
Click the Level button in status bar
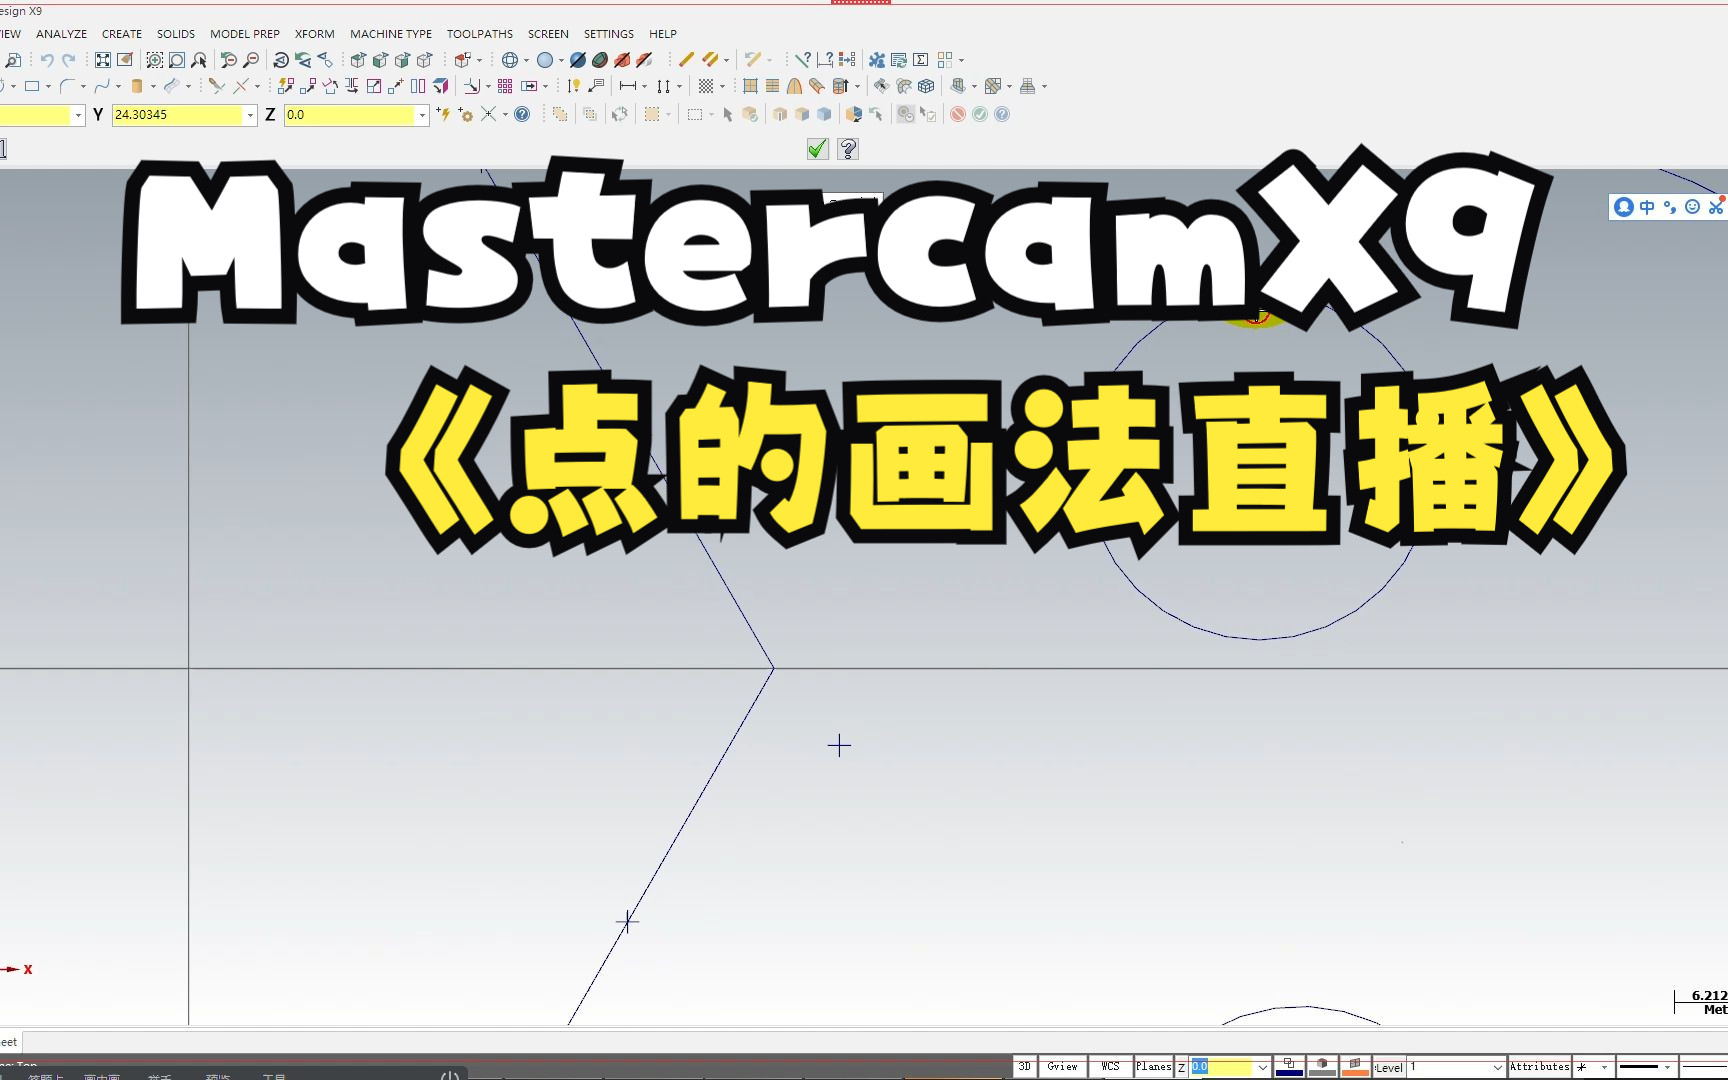pos(1389,1068)
